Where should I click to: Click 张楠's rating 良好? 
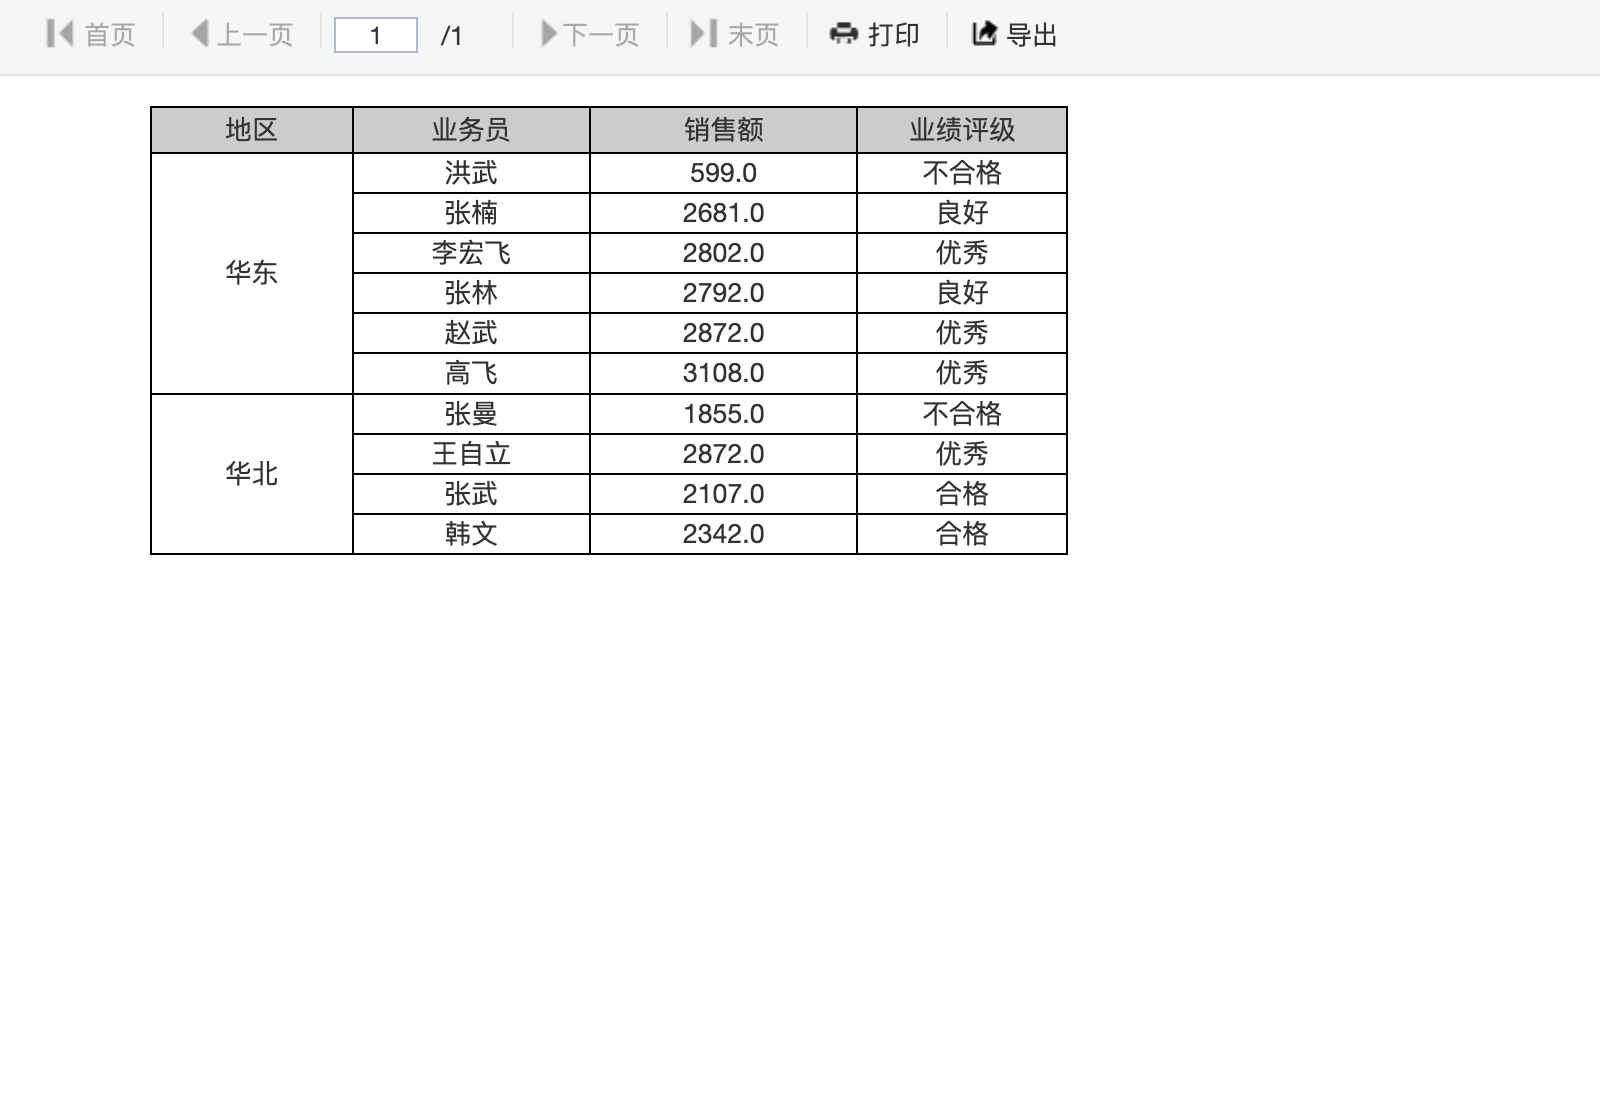962,213
